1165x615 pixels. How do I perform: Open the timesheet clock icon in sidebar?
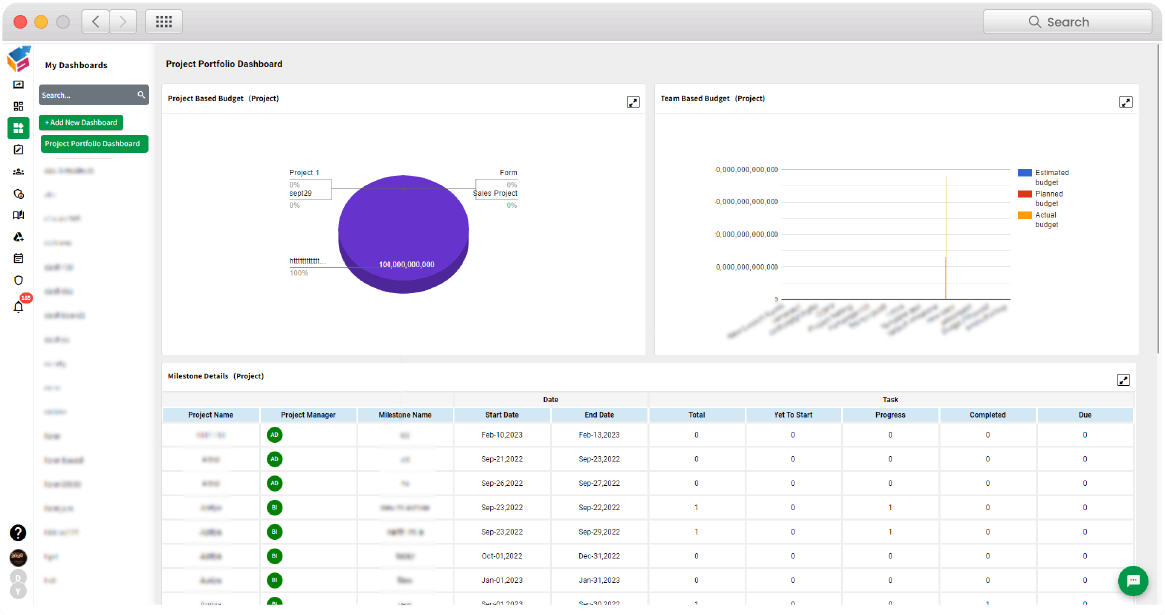(18, 193)
